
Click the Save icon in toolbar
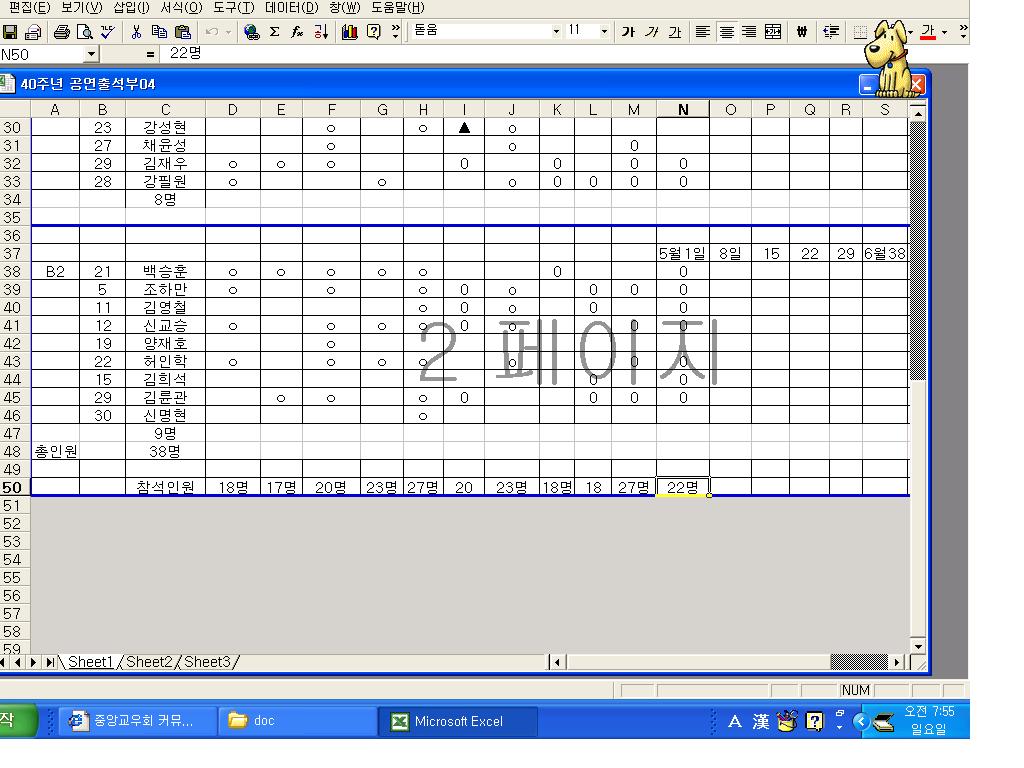[x=11, y=32]
